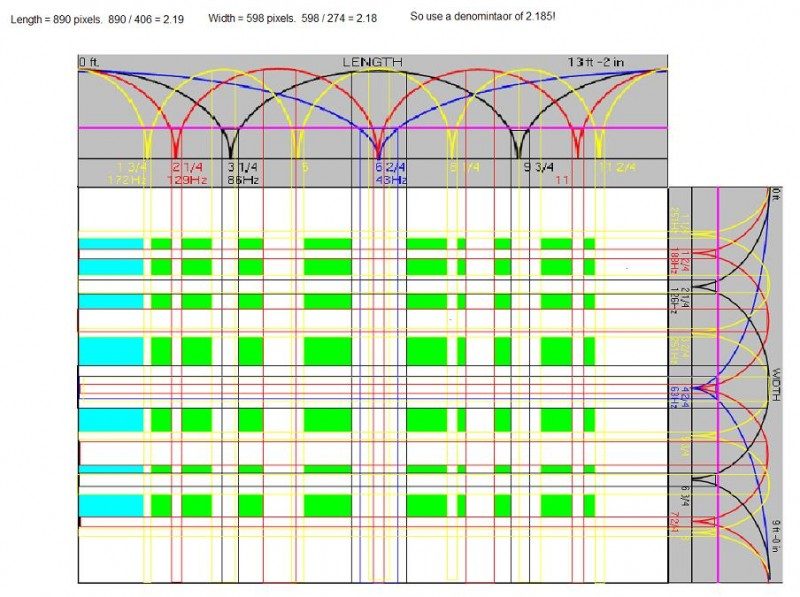
Task: Click the 'LENGTH' axis title
Action: point(372,62)
